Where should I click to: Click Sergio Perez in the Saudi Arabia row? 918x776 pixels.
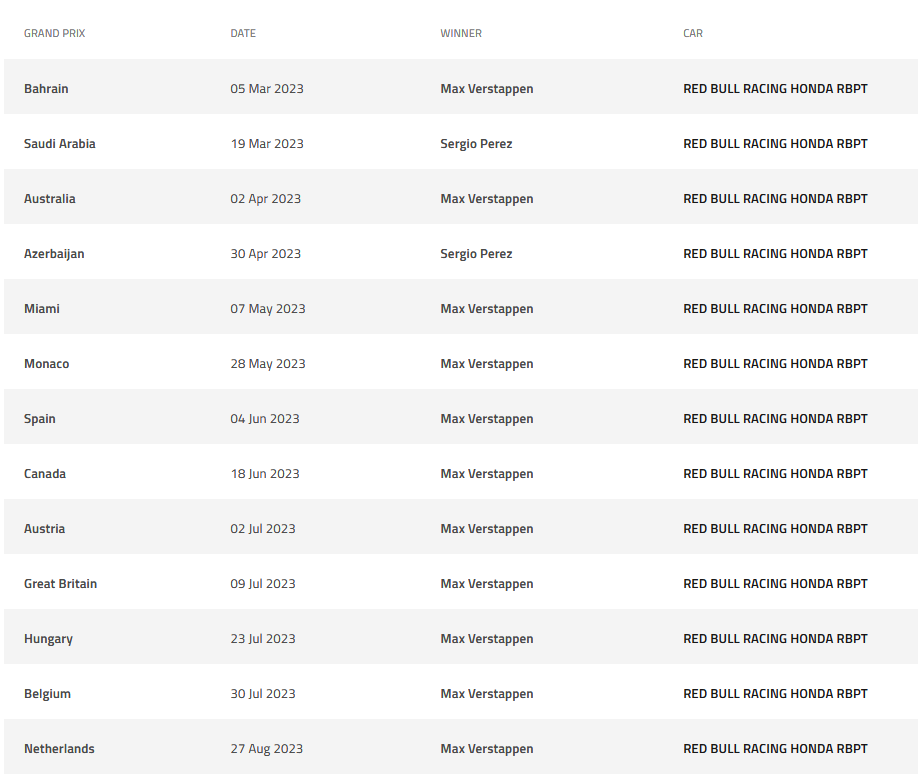click(476, 144)
